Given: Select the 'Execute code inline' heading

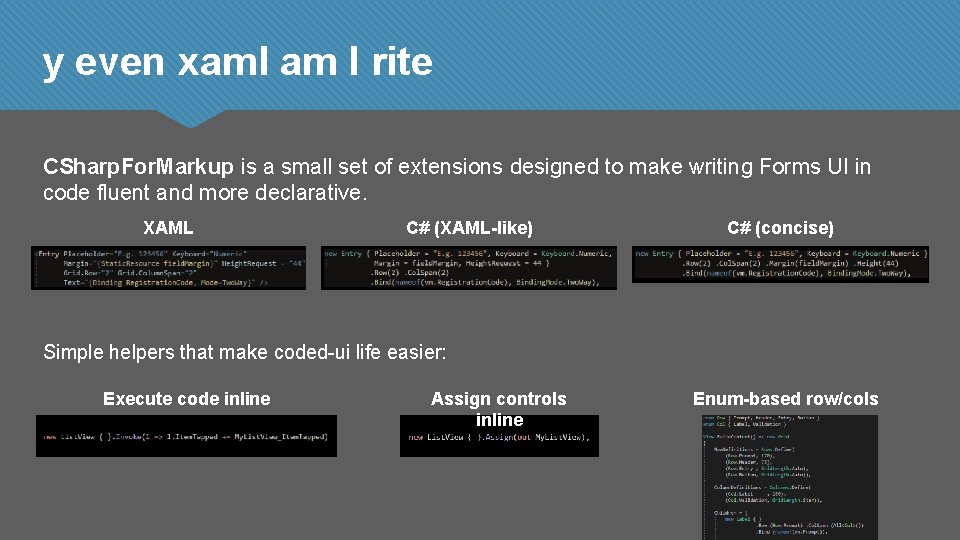Looking at the screenshot, I should pos(187,399).
